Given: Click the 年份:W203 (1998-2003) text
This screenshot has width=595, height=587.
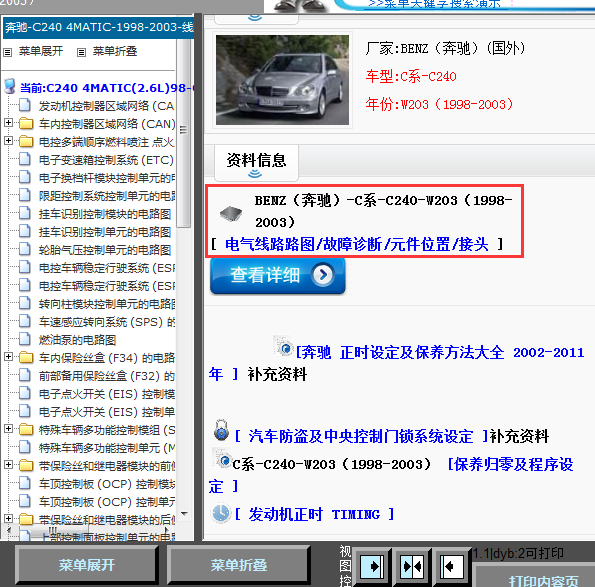Looking at the screenshot, I should [x=439, y=104].
